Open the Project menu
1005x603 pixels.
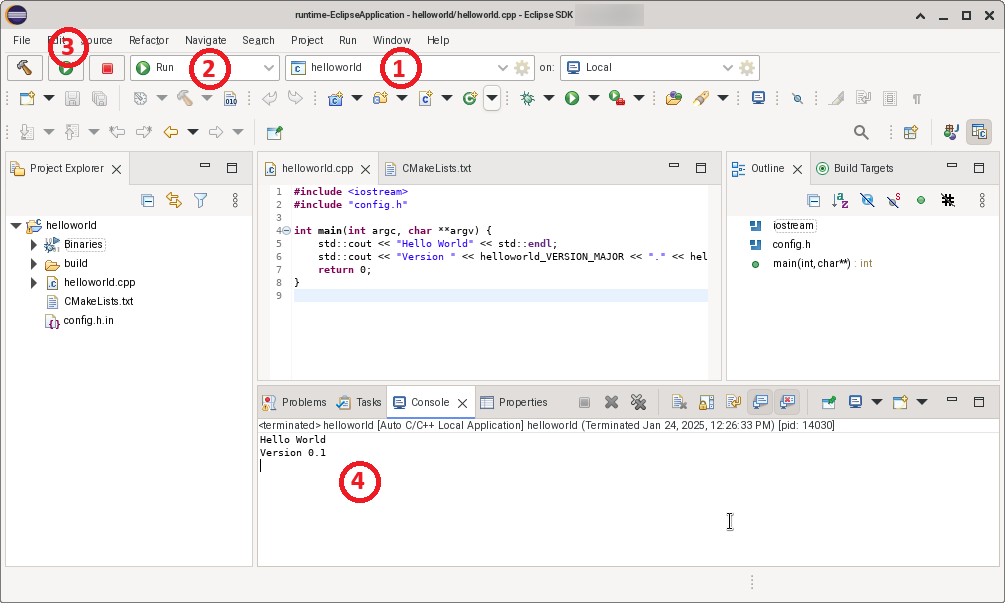pos(307,40)
